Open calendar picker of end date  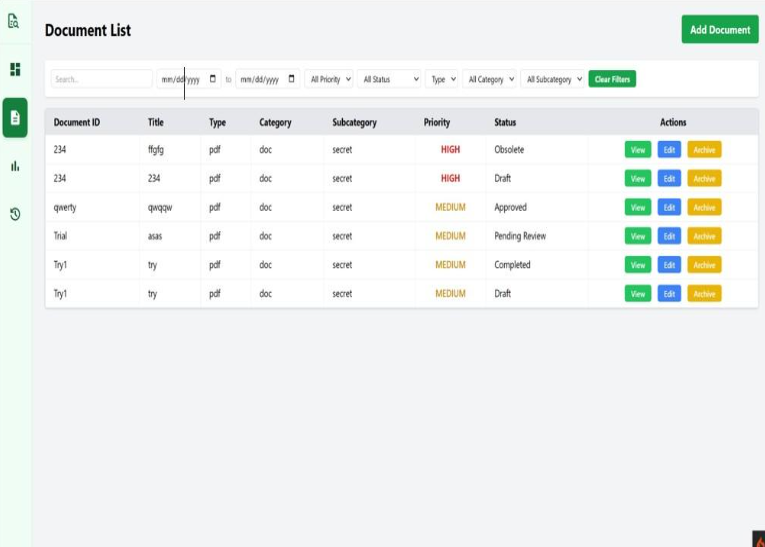pyautogui.click(x=291, y=79)
